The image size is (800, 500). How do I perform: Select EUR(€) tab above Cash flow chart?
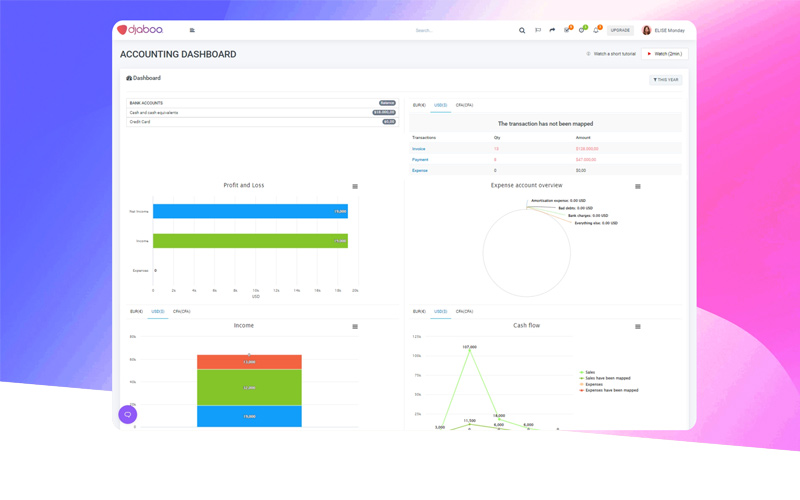tap(419, 311)
